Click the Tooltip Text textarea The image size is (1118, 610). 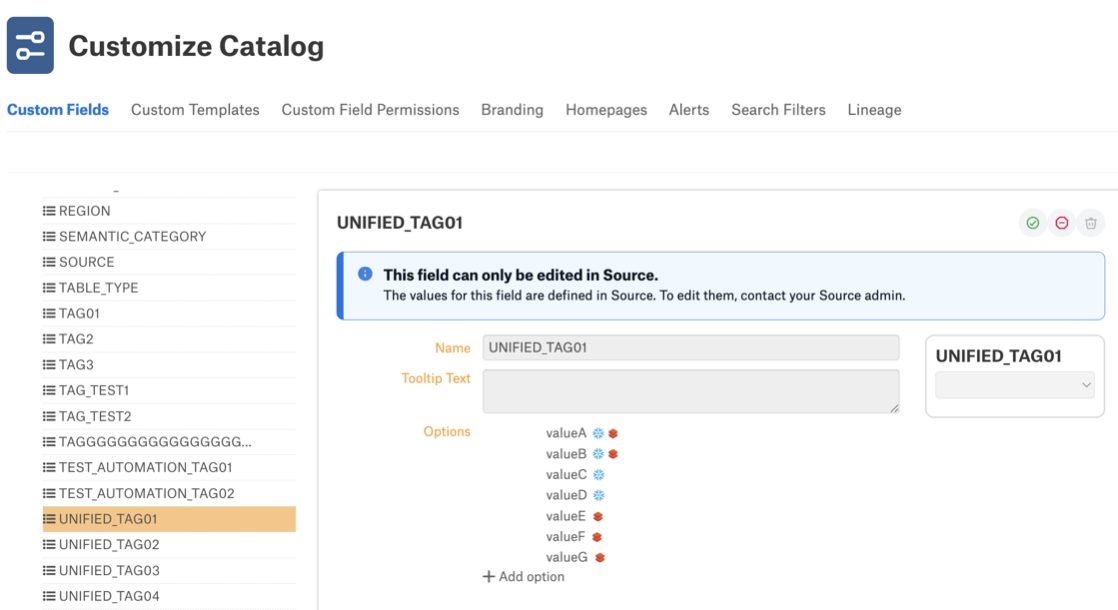(x=690, y=391)
